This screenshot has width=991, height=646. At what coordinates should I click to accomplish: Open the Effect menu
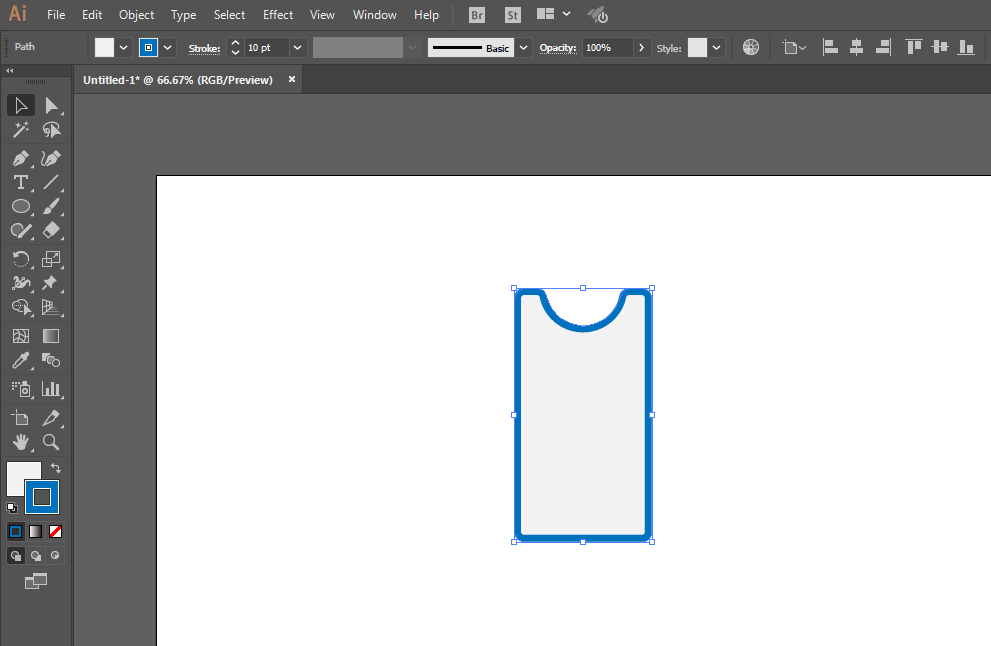coord(278,15)
